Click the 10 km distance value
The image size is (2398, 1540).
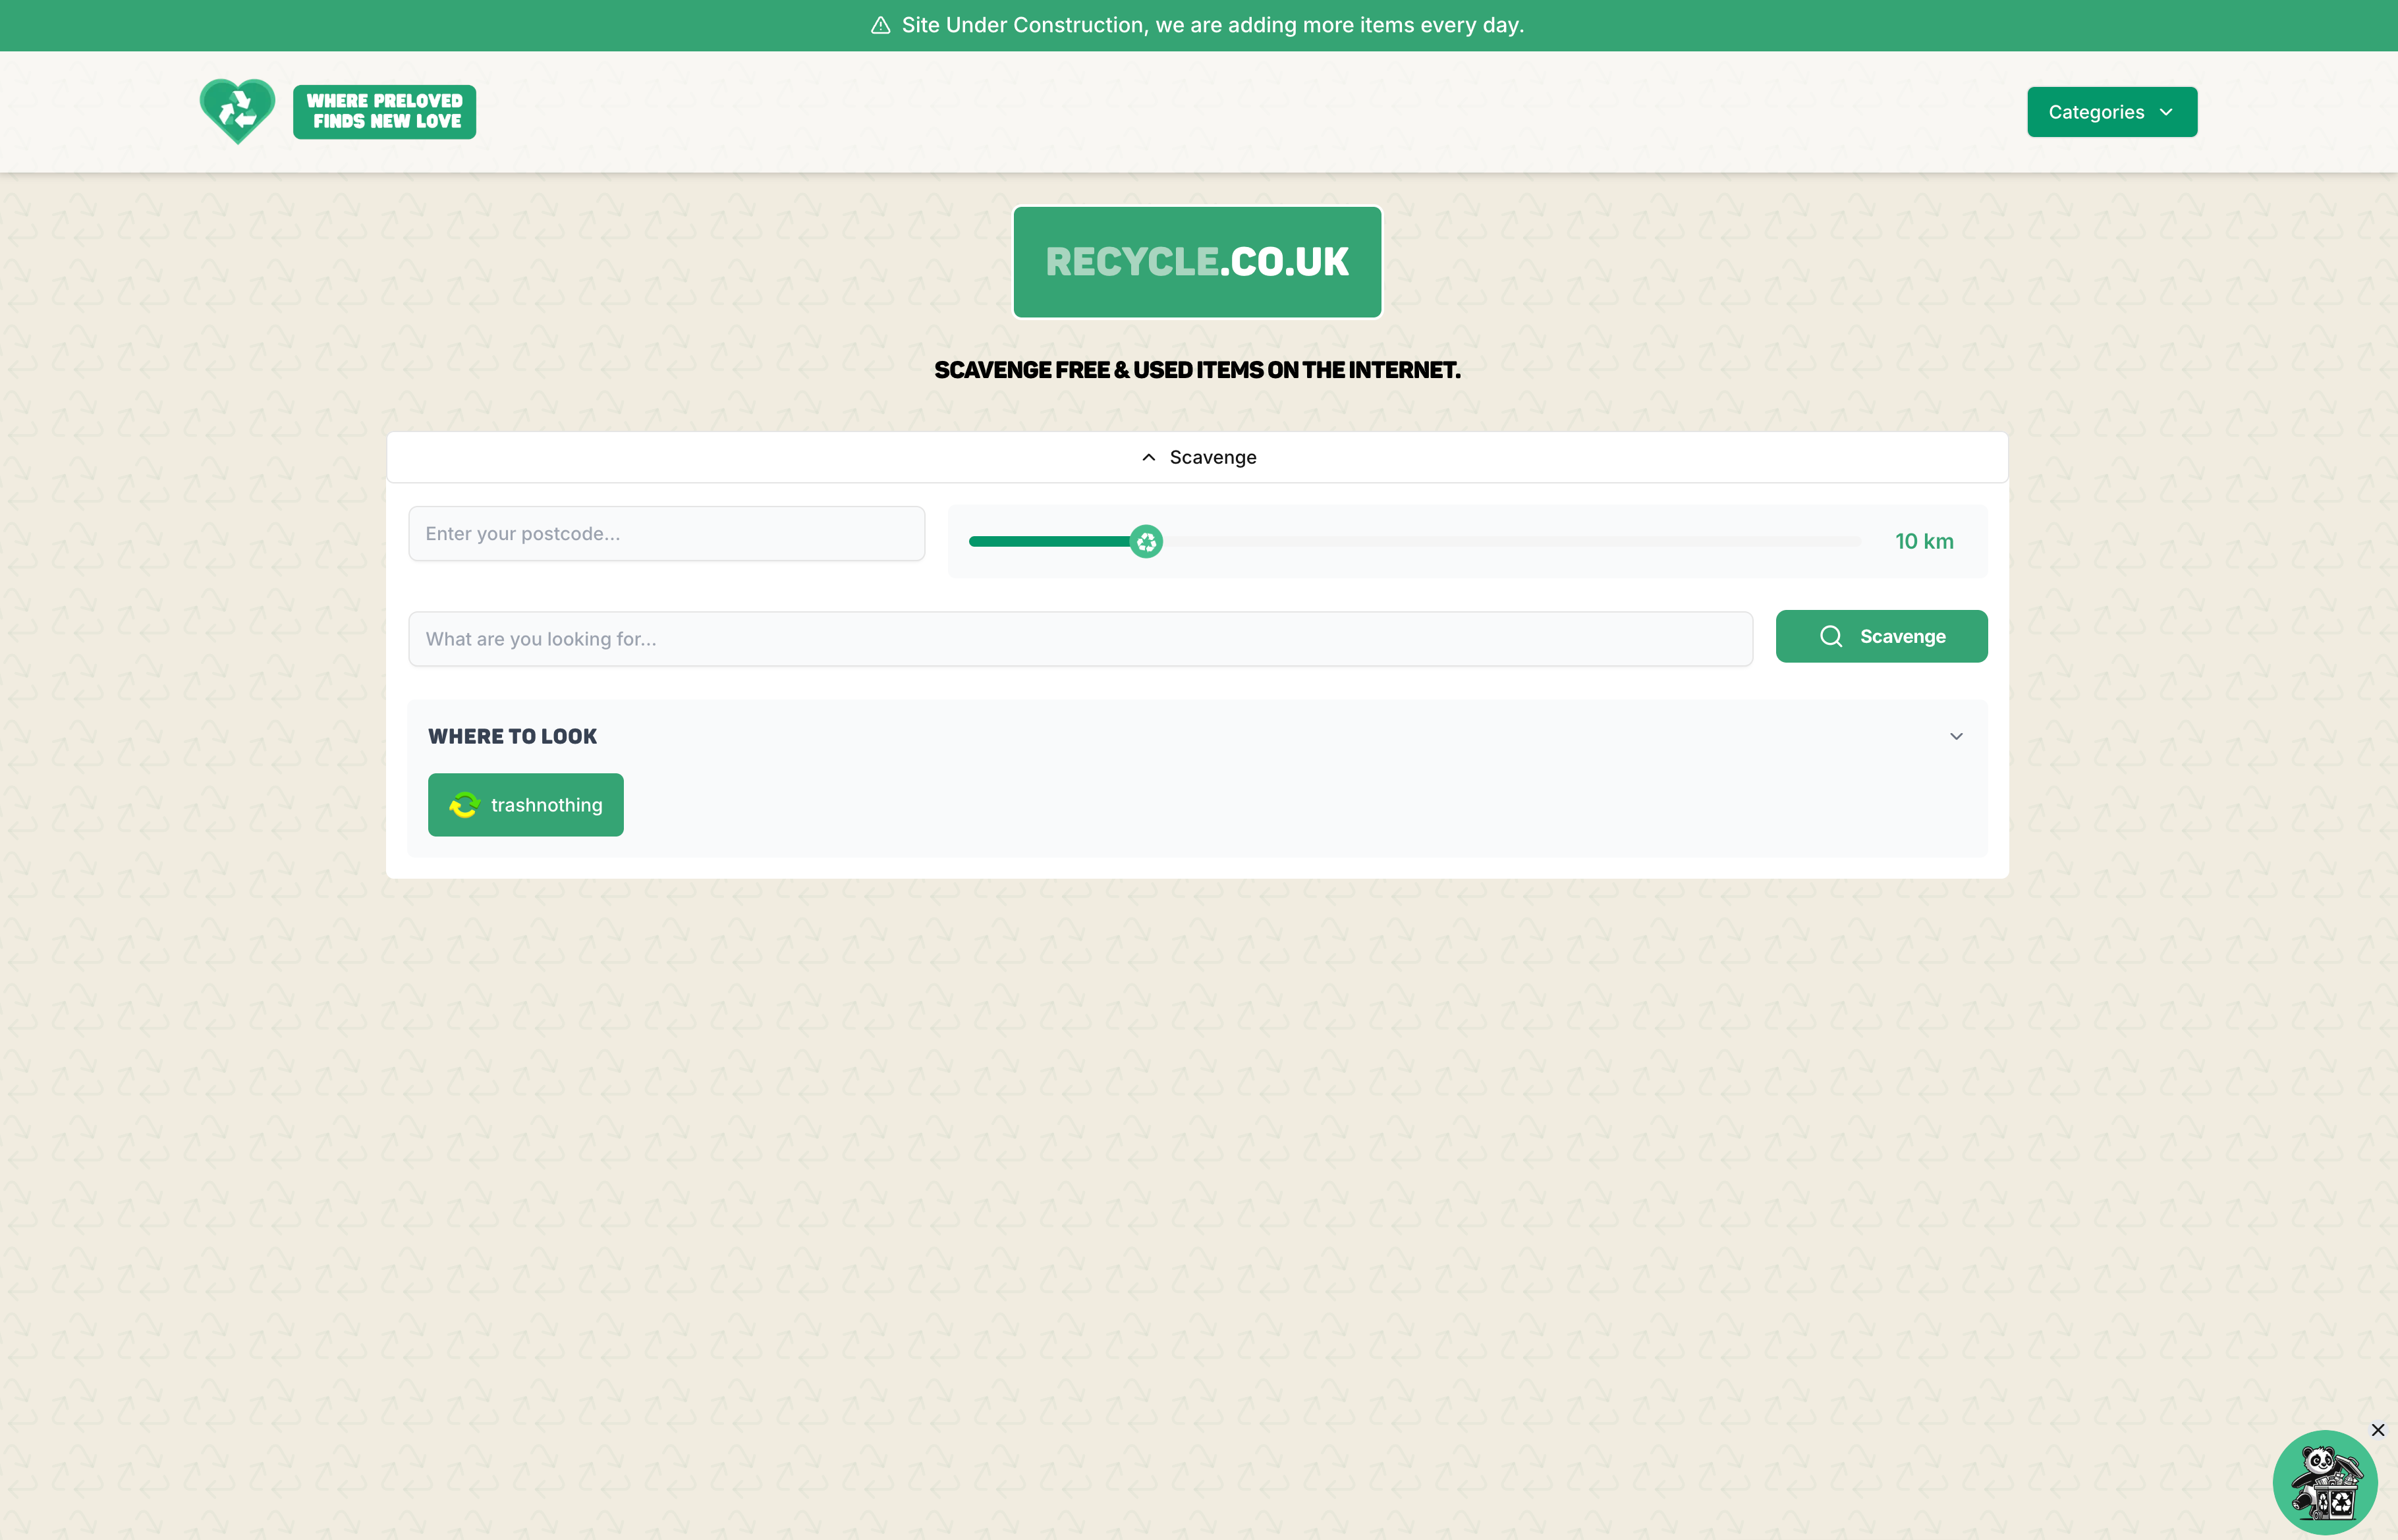[x=1923, y=541]
